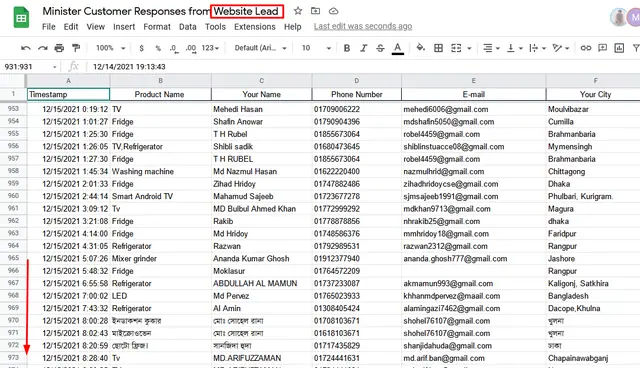This screenshot has width=640, height=368.
Task: Open the Data menu
Action: coord(187,27)
